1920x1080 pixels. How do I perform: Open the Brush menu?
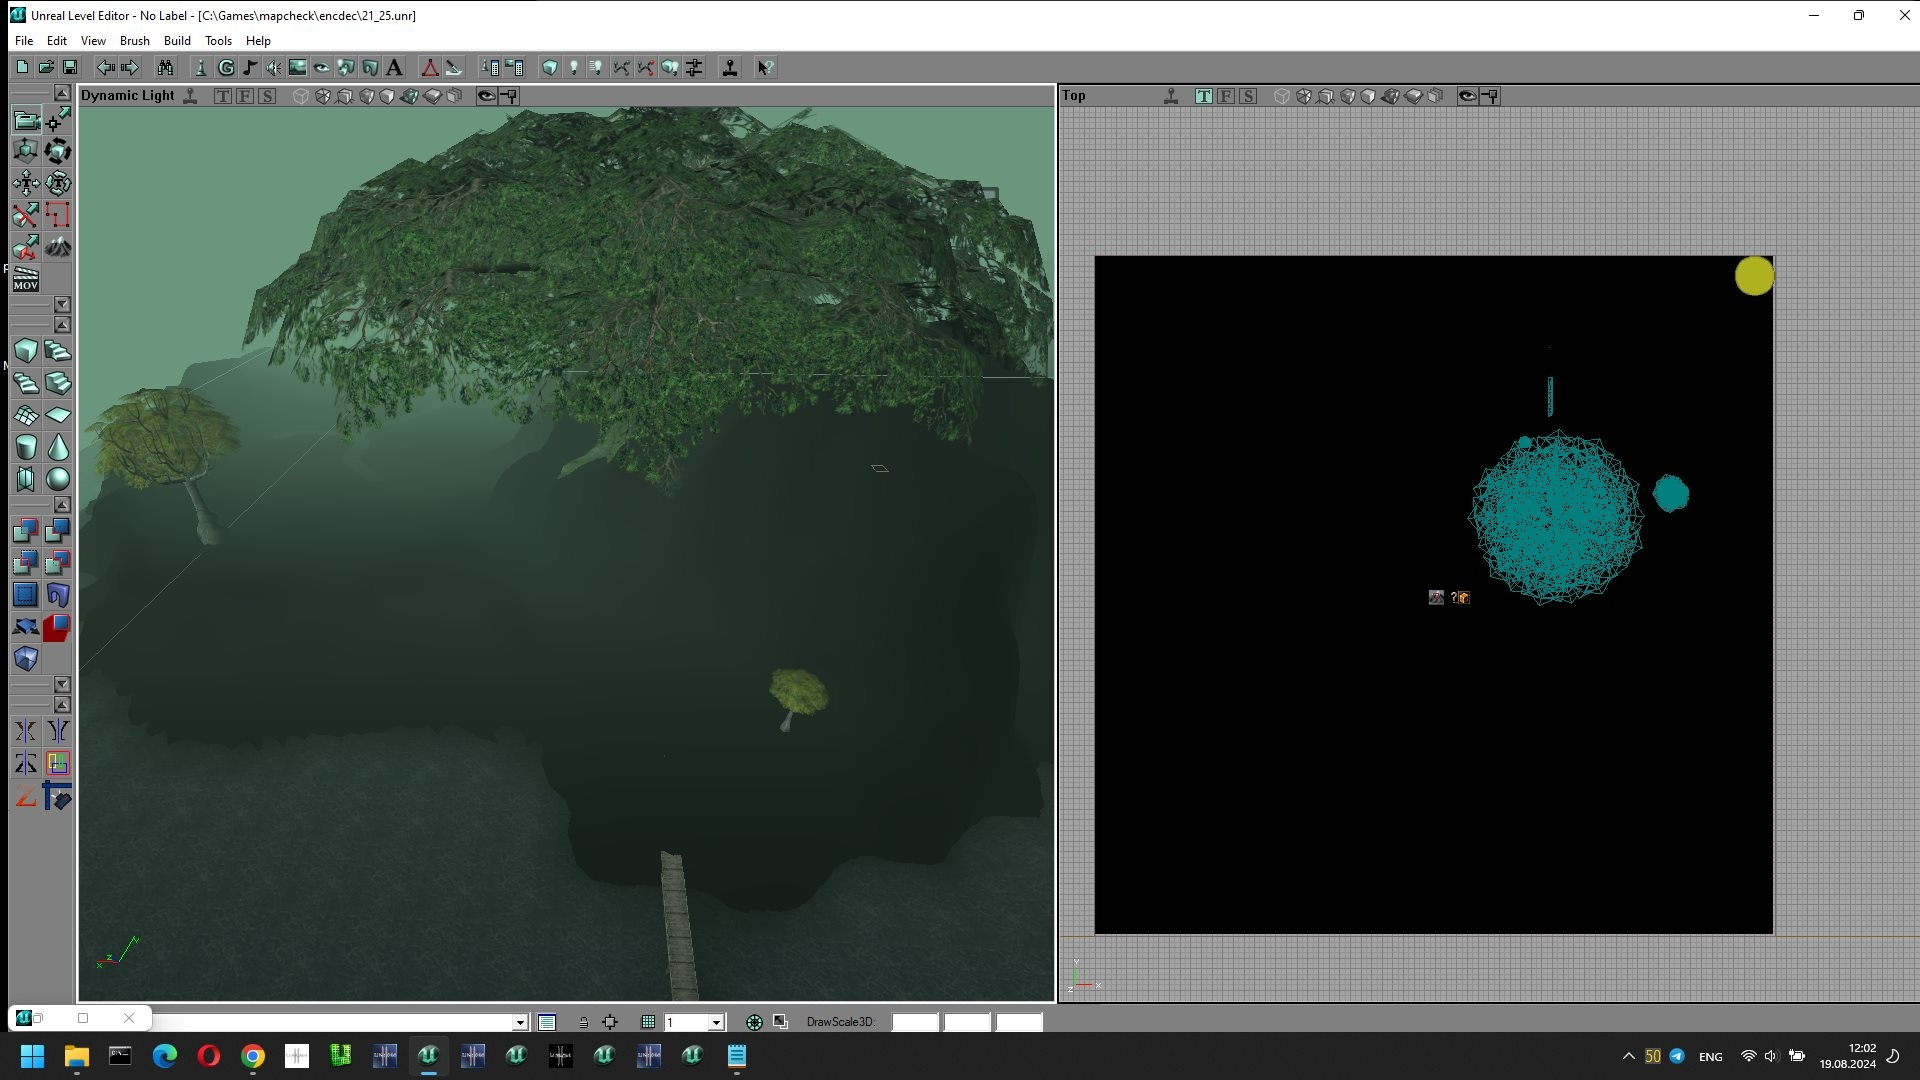[135, 41]
